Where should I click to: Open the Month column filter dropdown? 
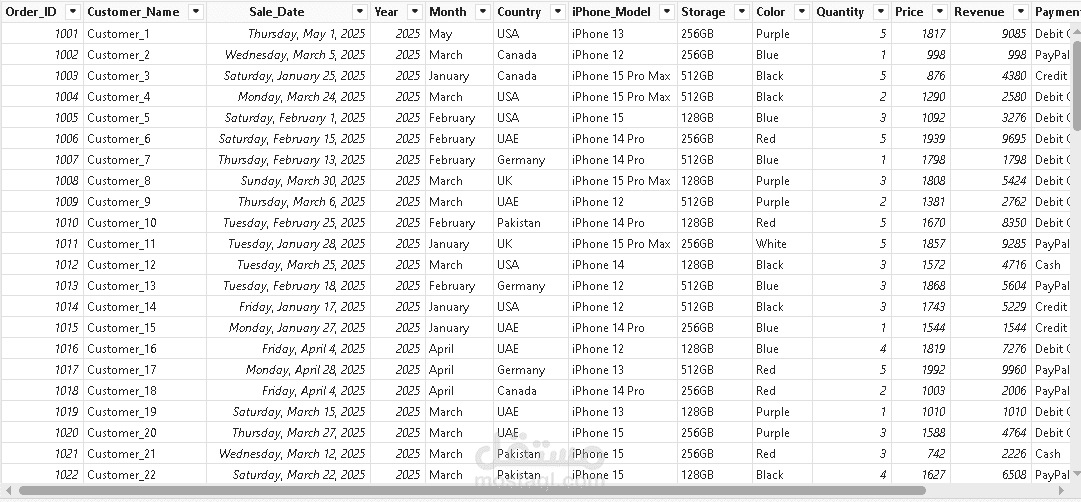(x=483, y=12)
